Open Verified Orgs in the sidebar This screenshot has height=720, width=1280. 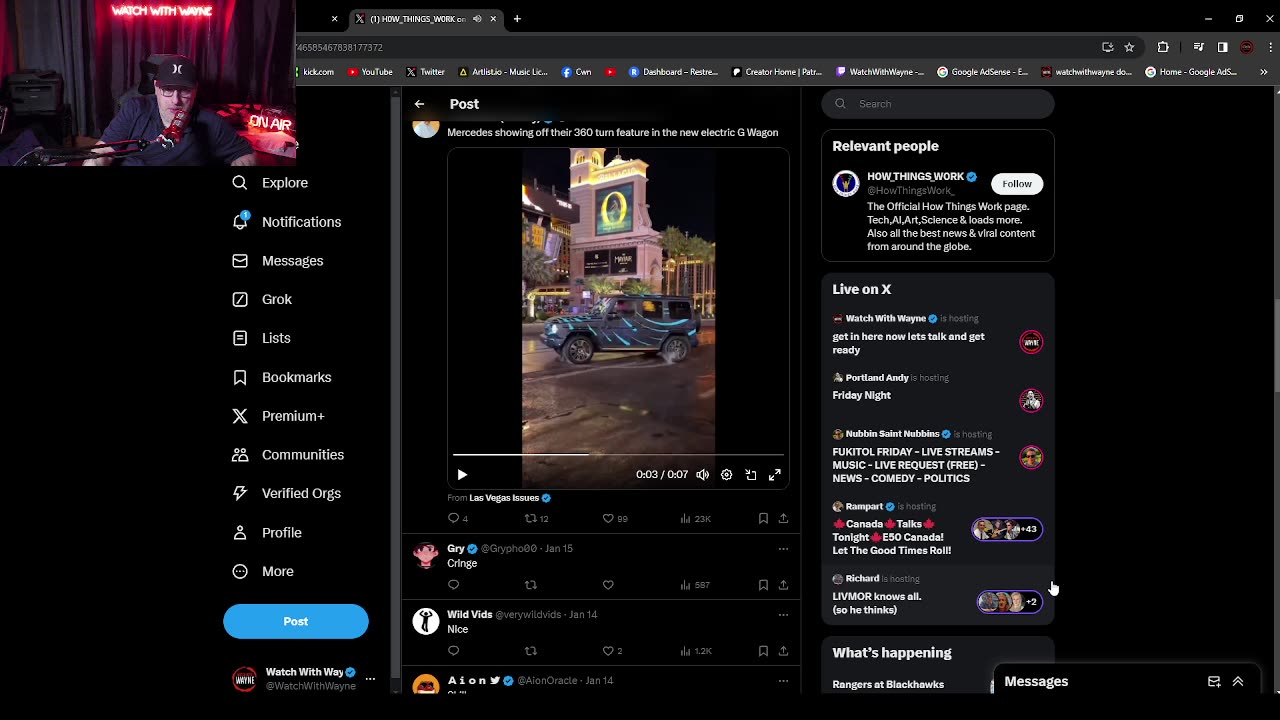click(286, 493)
